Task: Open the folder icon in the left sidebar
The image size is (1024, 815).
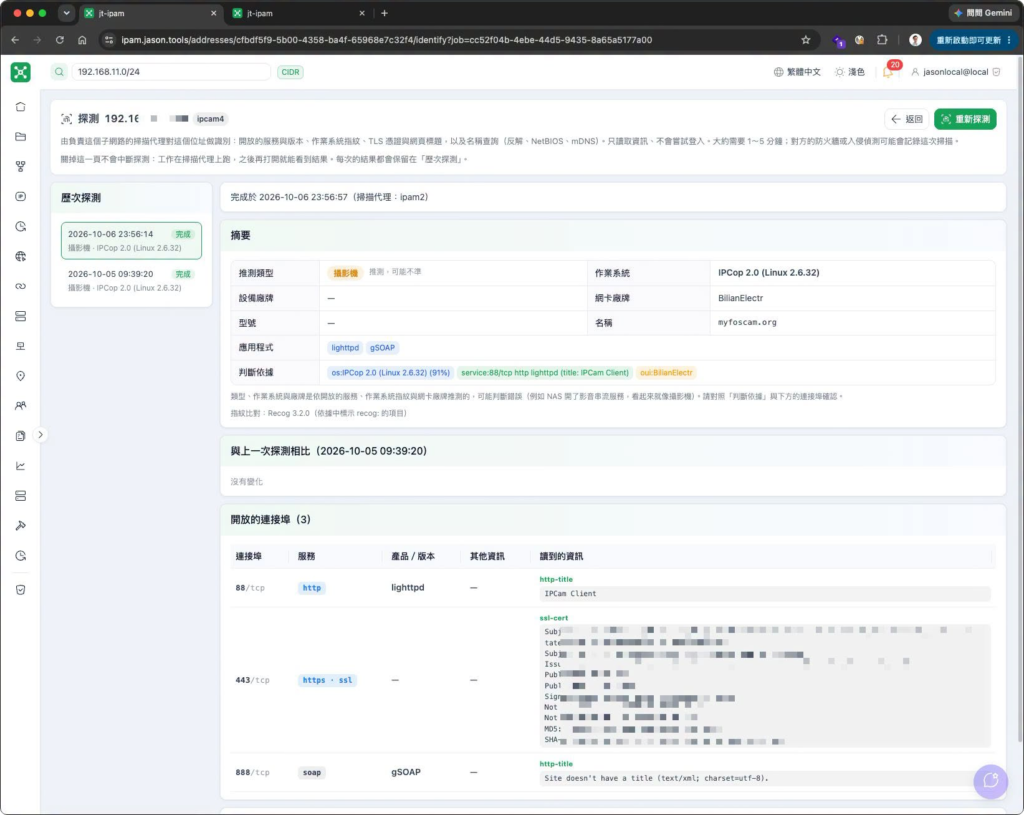Action: tap(21, 136)
